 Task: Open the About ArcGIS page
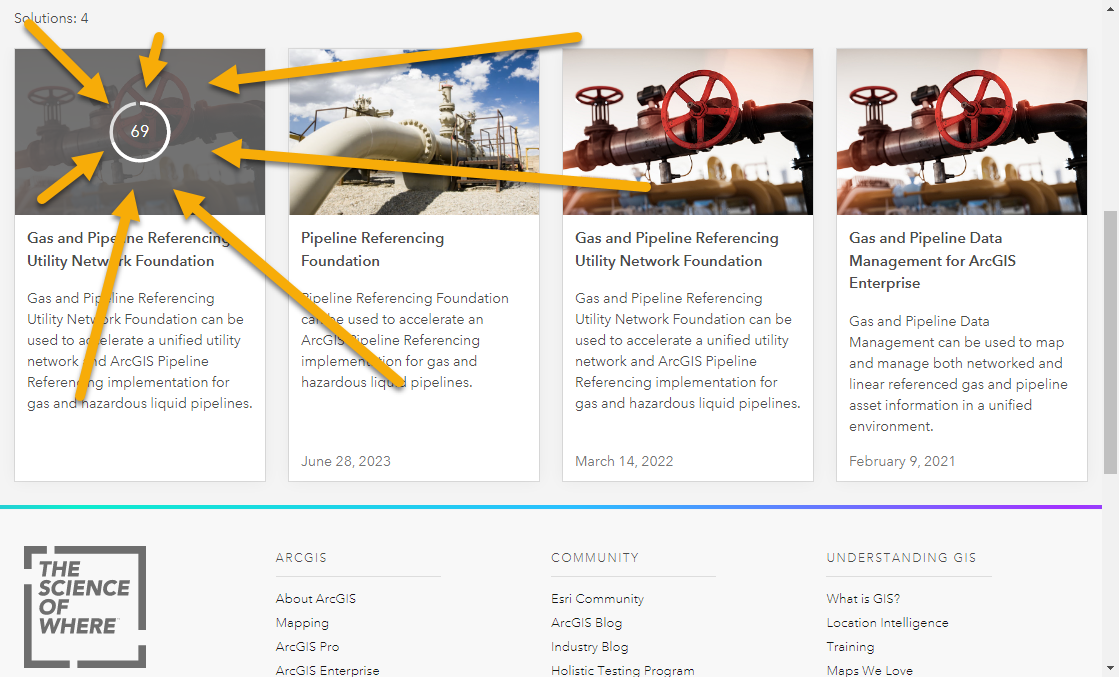315,598
